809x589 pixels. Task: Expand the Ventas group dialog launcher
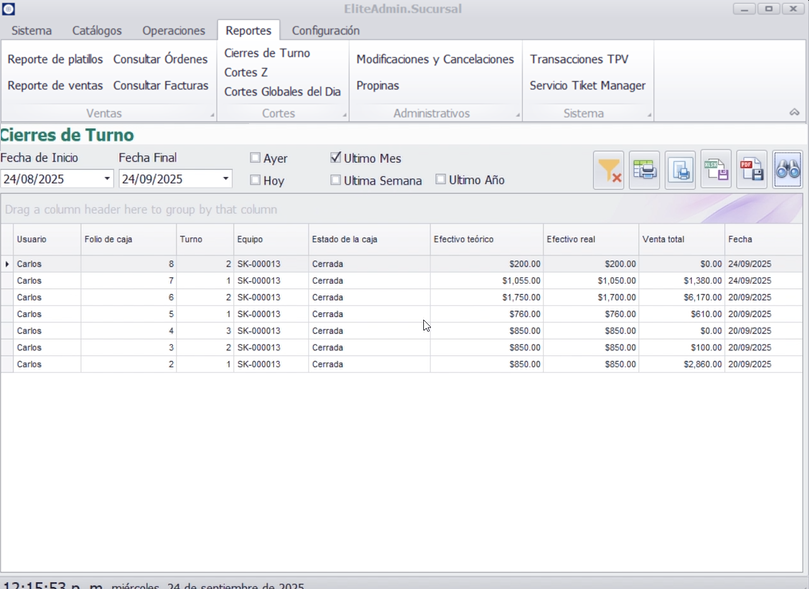pyautogui.click(x=212, y=116)
